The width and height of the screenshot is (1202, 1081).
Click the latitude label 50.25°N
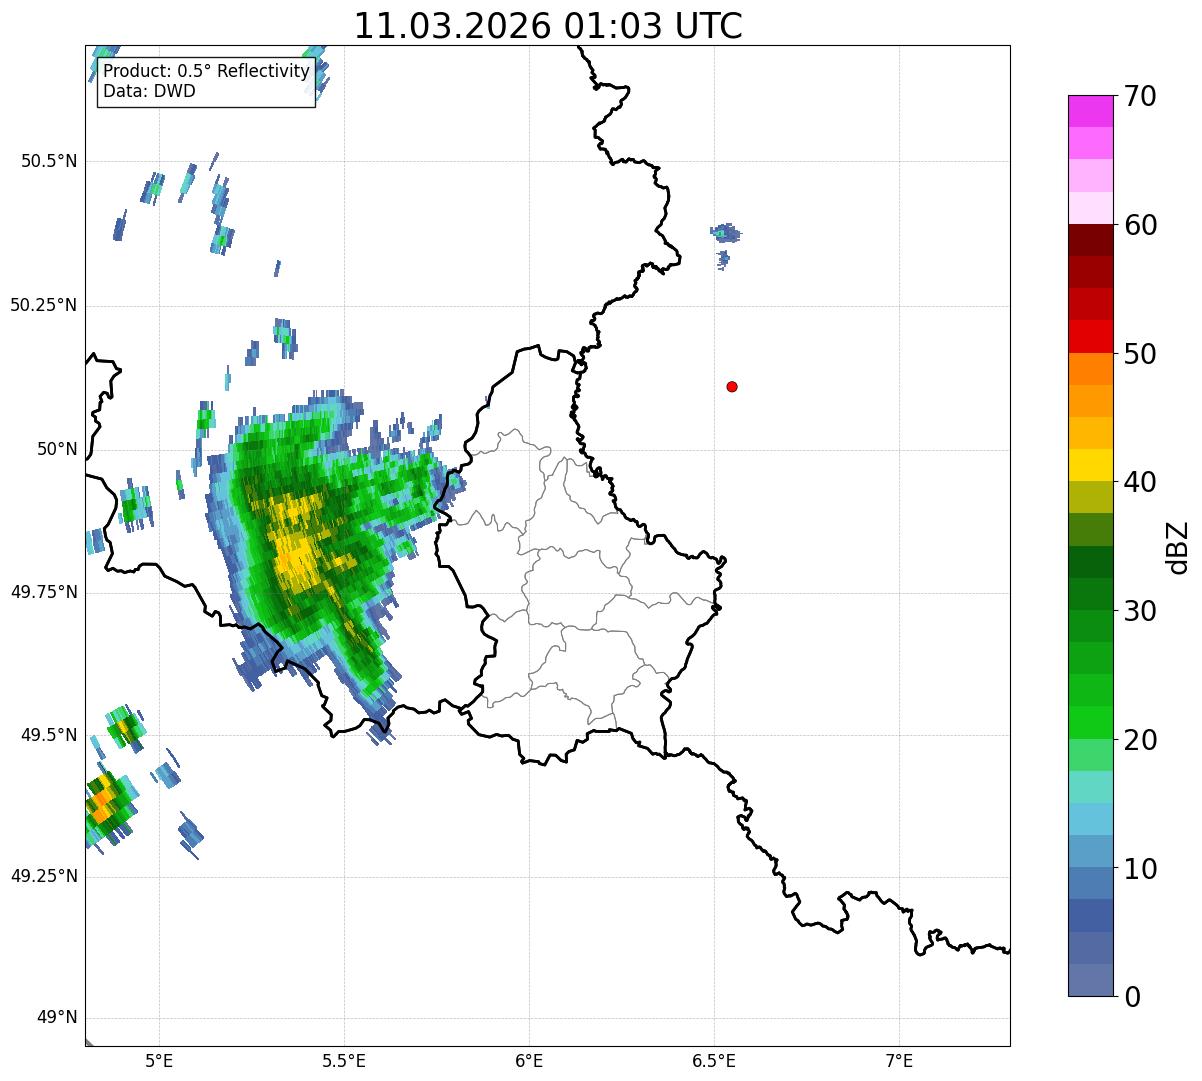44,305
